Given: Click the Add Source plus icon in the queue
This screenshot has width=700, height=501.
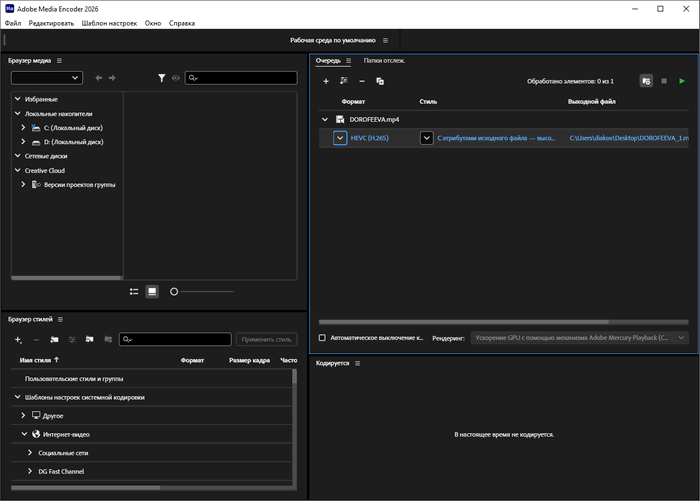Looking at the screenshot, I should [x=326, y=81].
